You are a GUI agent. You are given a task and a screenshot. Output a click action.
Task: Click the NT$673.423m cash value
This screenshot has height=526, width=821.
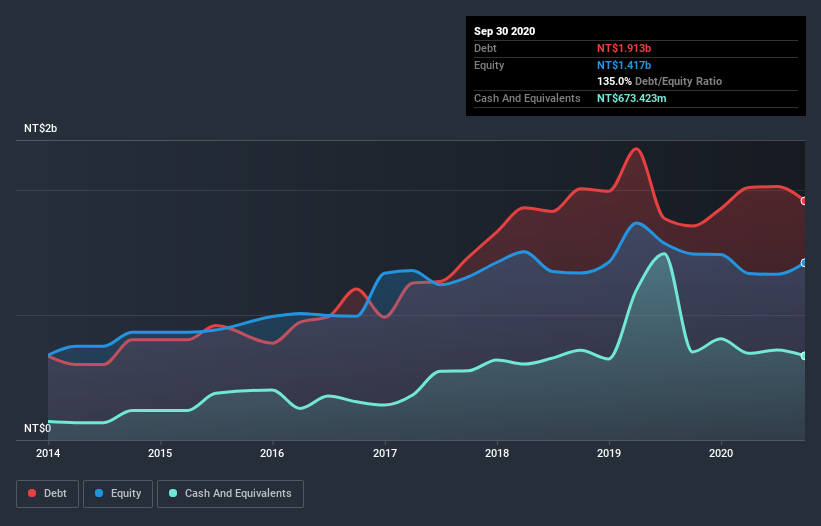pyautogui.click(x=631, y=98)
